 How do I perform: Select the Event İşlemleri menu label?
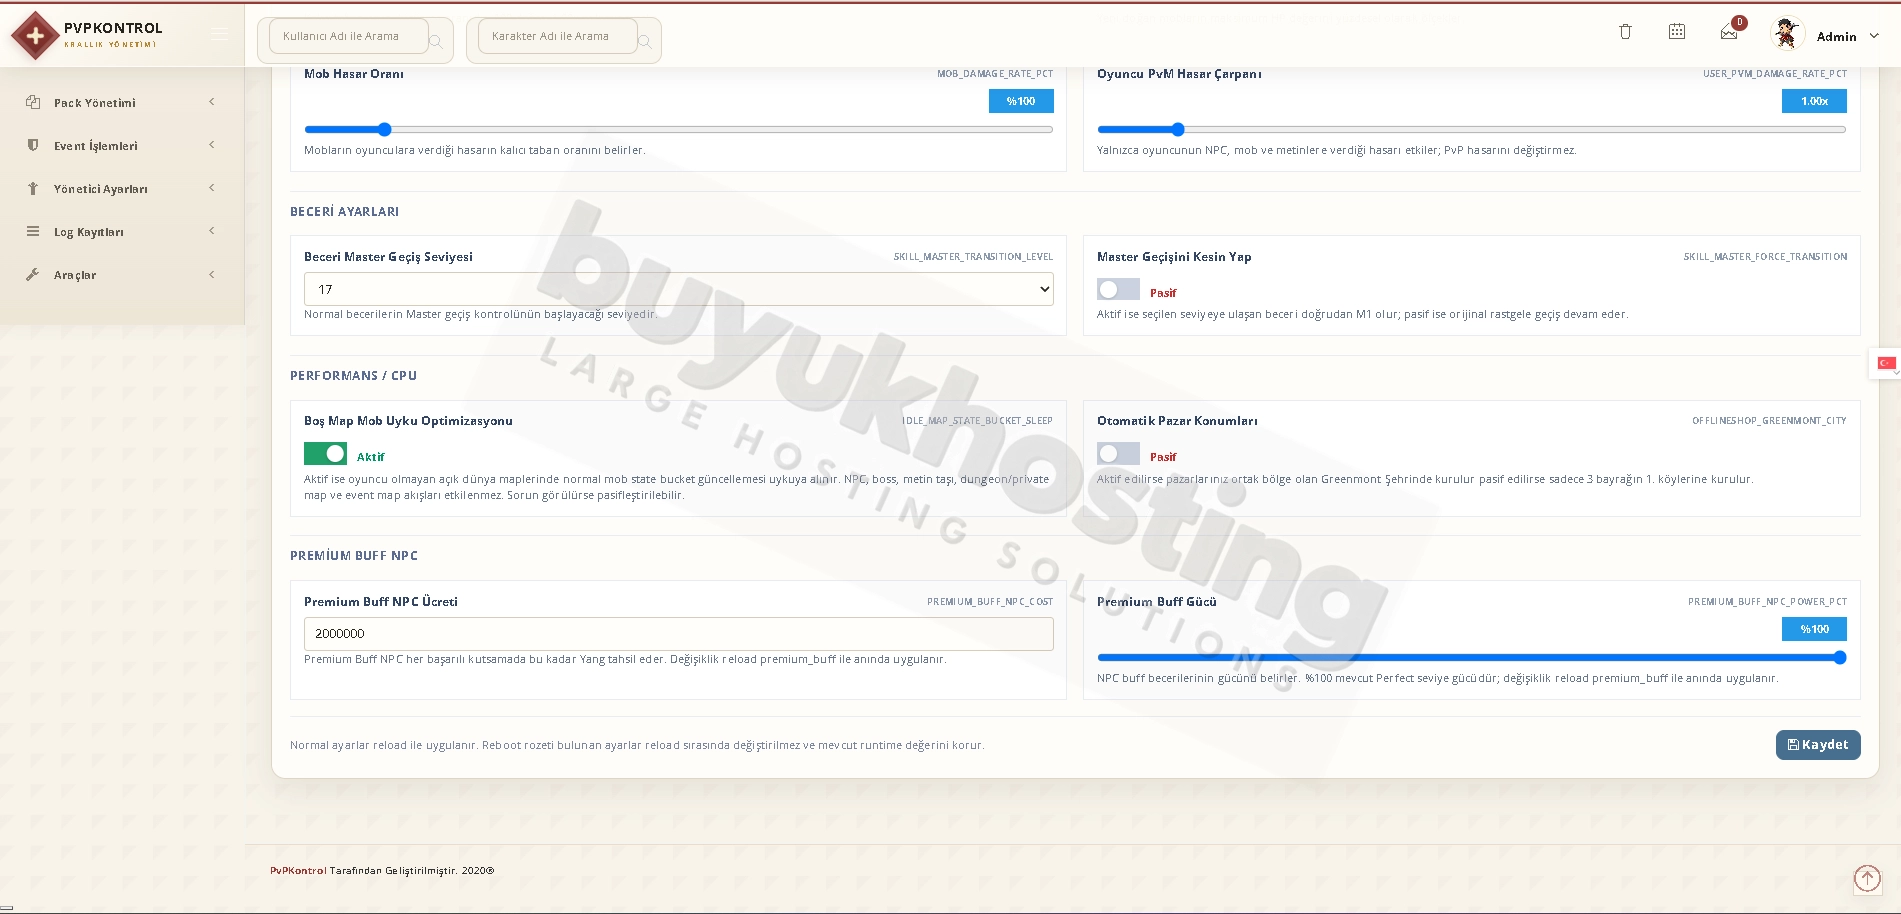pos(96,146)
